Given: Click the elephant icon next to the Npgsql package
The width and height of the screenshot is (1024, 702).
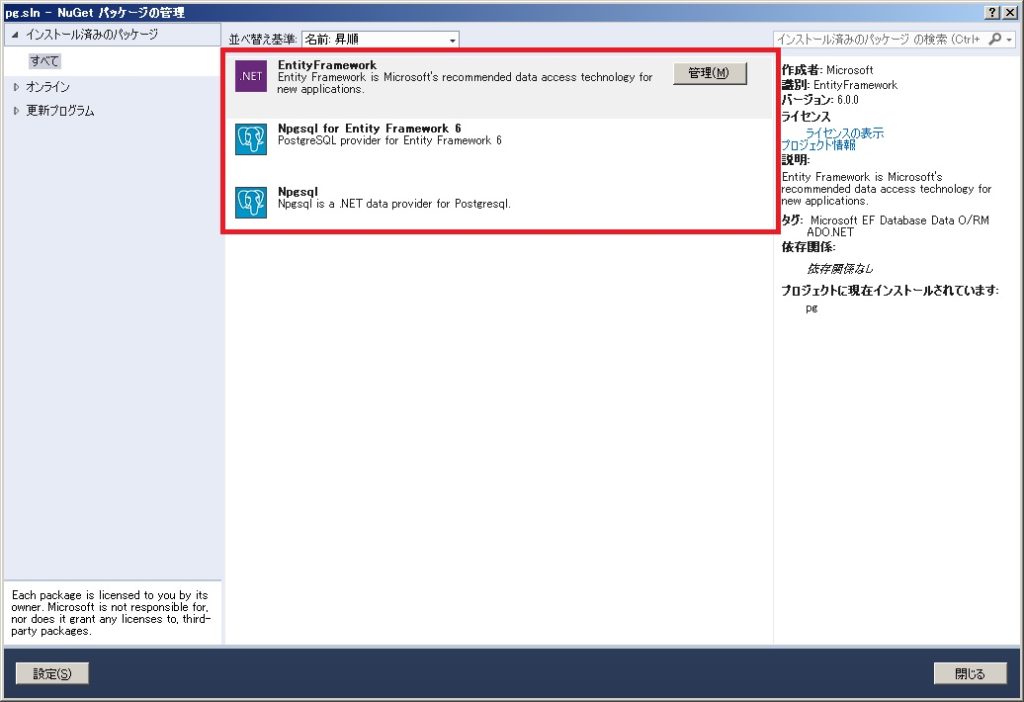Looking at the screenshot, I should pyautogui.click(x=249, y=201).
